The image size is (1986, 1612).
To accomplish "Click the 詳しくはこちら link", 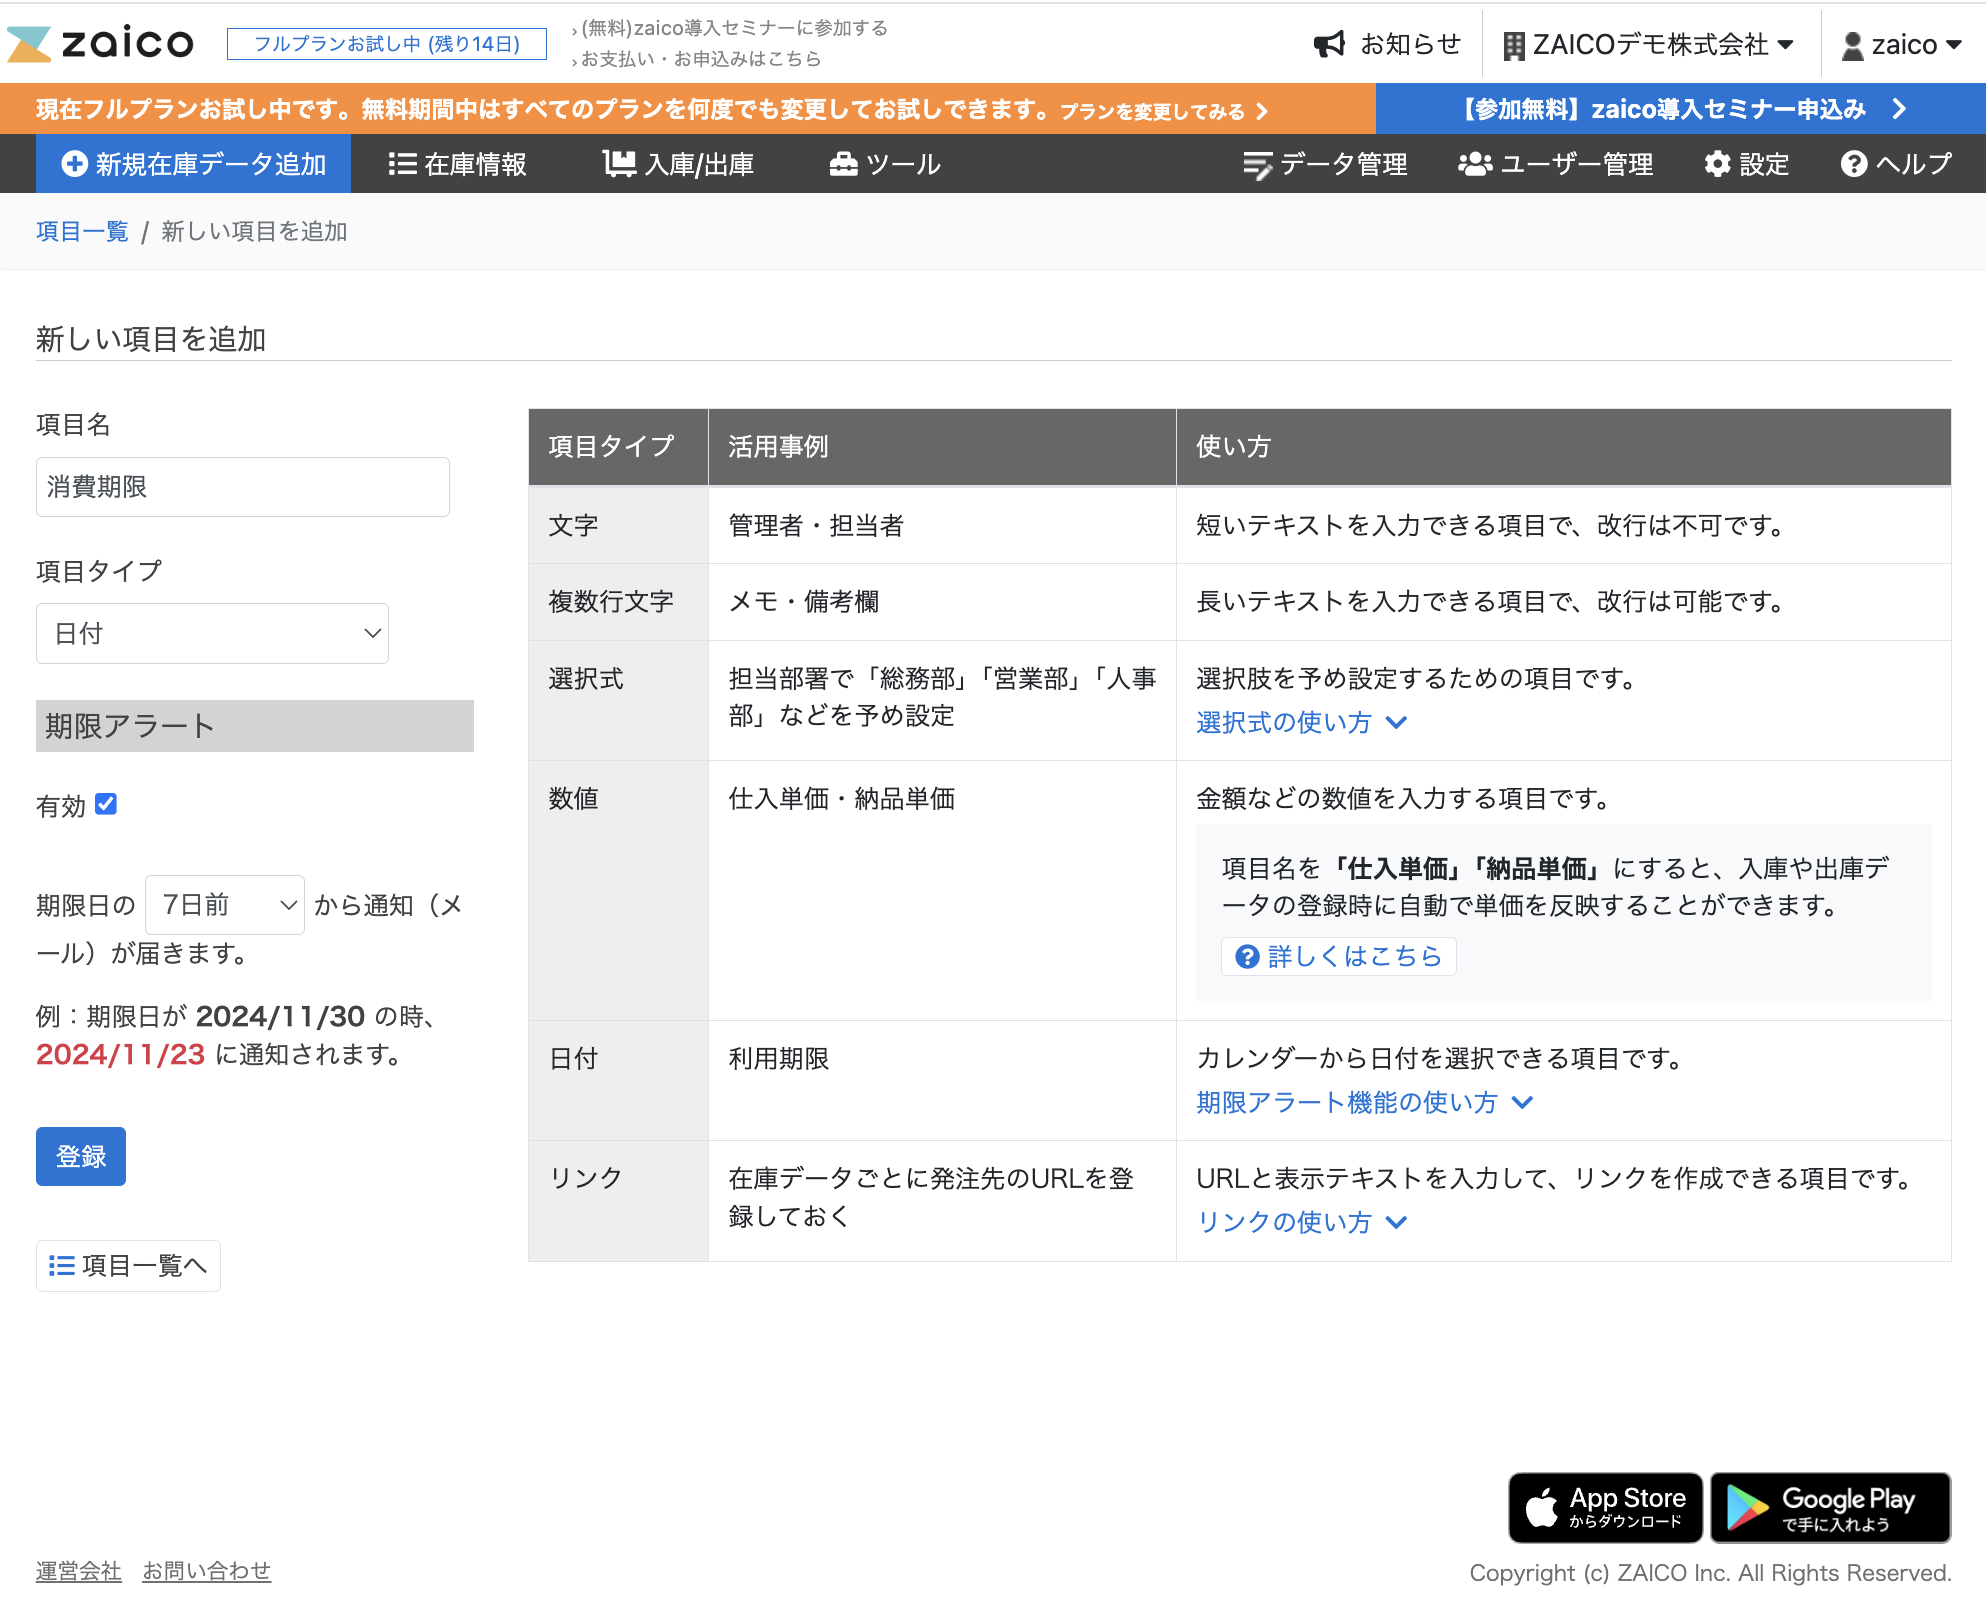I will tap(1338, 957).
